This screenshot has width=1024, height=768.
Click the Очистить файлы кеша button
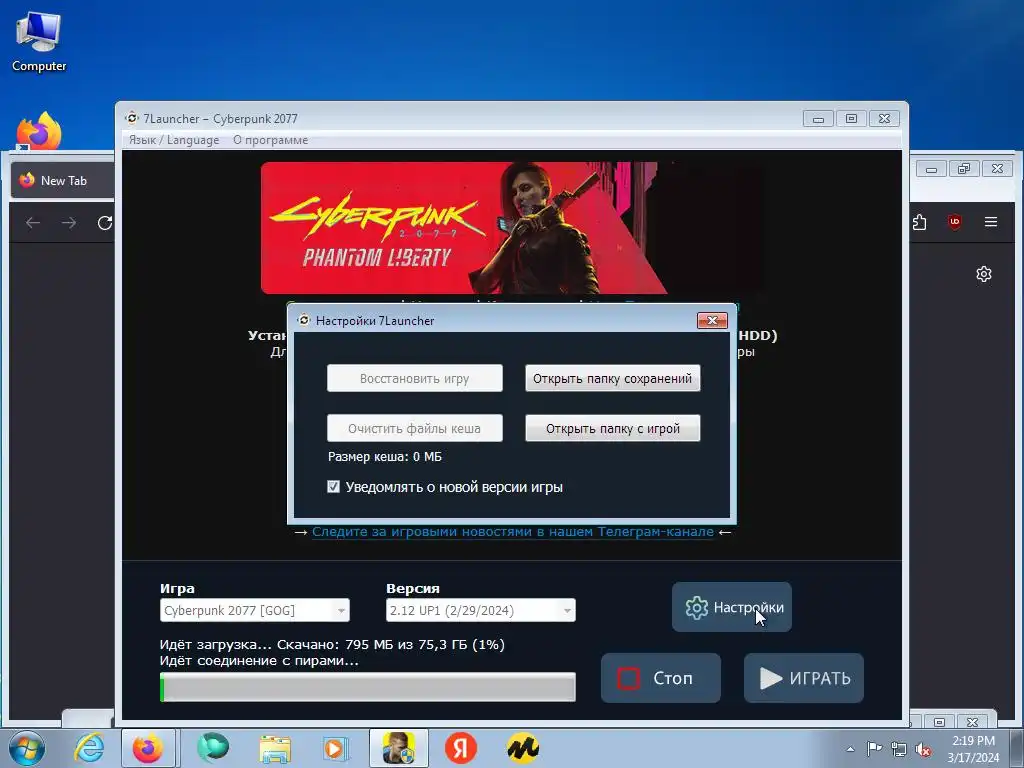(415, 428)
